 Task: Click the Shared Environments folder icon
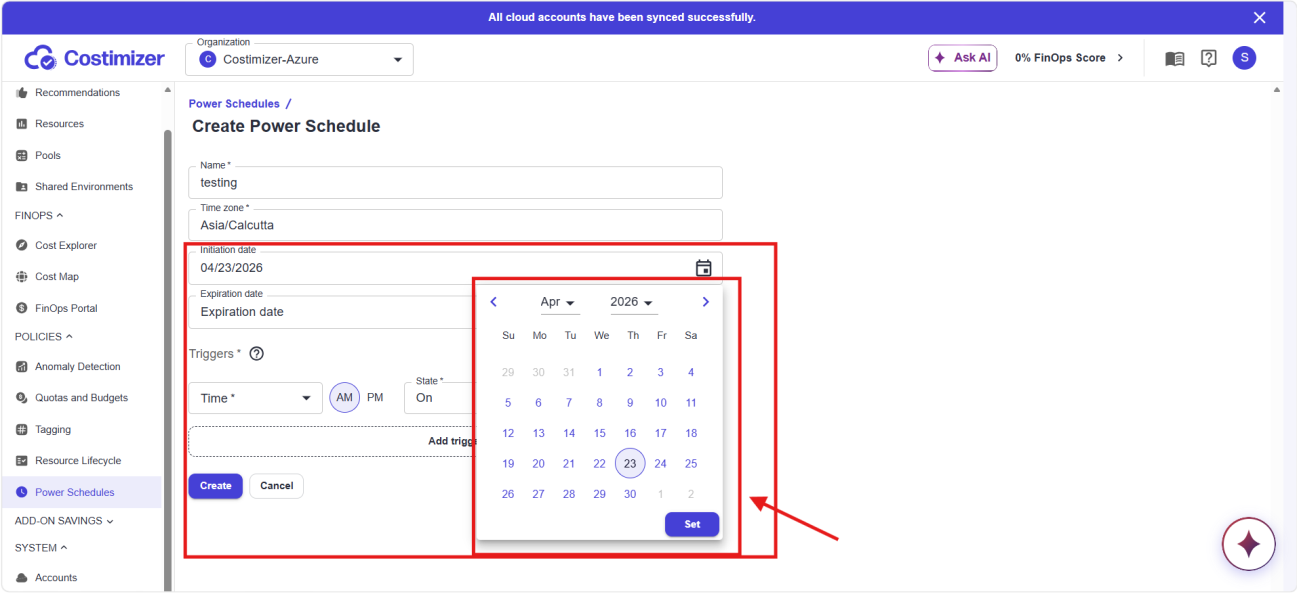click(x=22, y=187)
